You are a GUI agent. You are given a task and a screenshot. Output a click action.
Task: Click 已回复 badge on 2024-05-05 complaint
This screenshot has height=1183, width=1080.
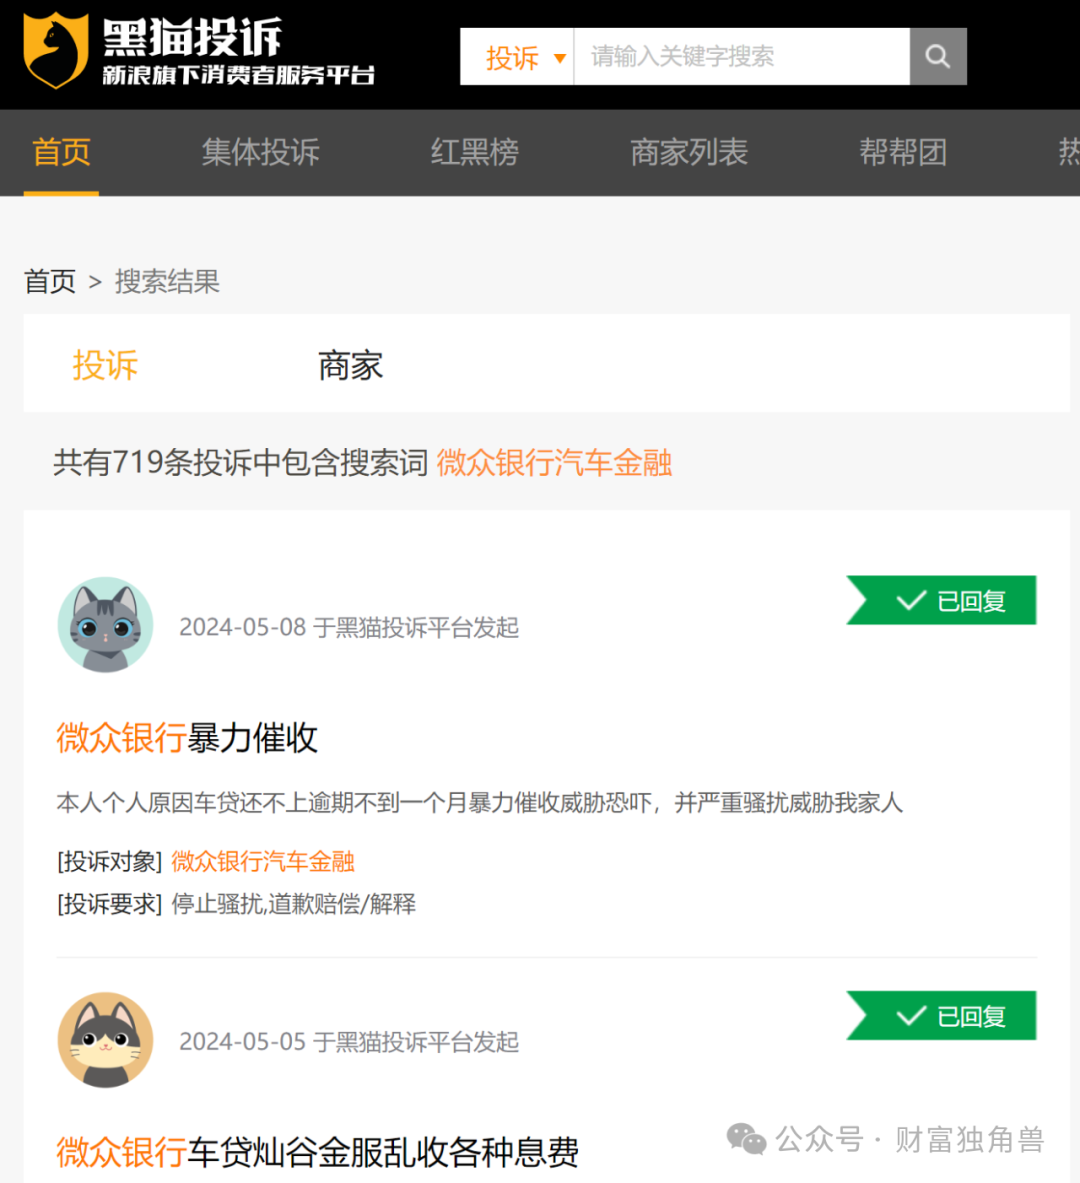(x=941, y=1016)
